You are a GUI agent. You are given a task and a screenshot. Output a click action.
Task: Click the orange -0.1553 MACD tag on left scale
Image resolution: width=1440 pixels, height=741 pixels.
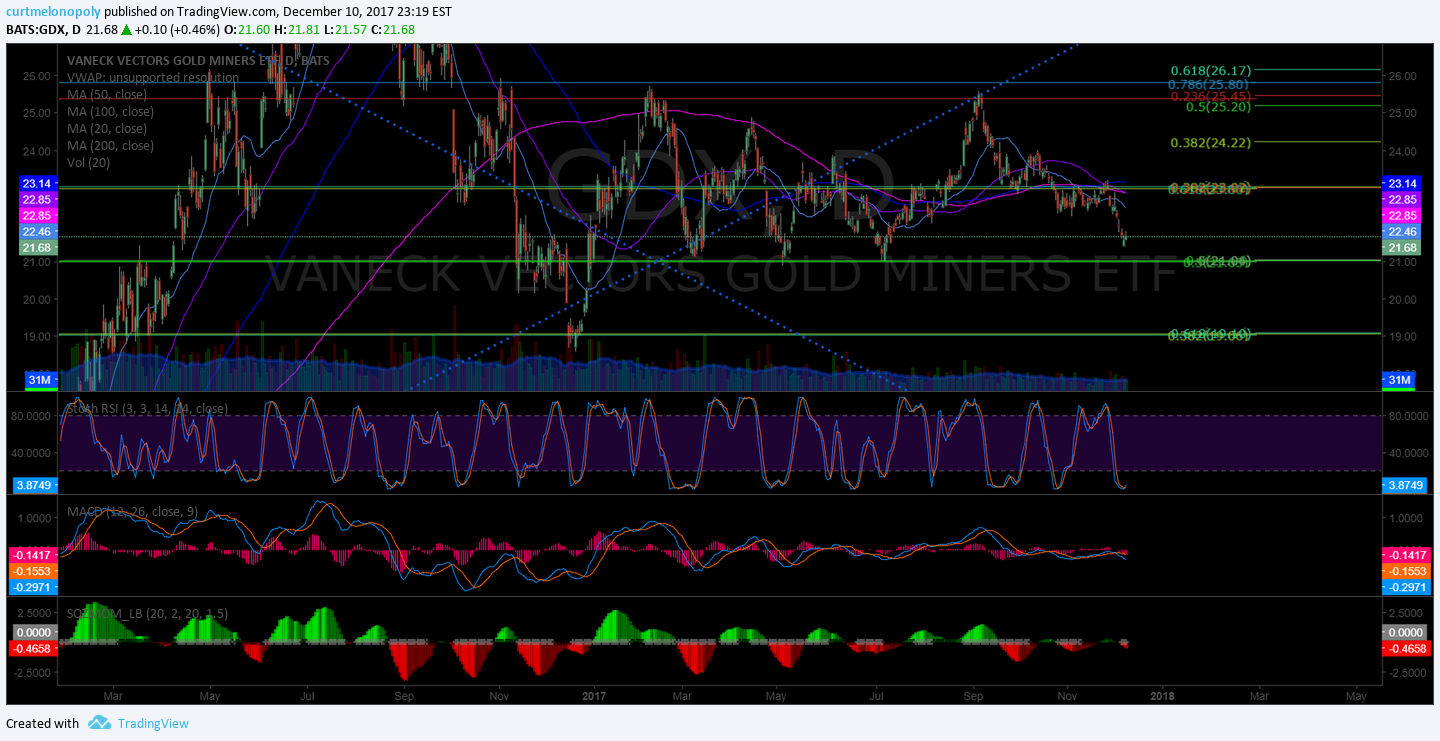coord(34,570)
